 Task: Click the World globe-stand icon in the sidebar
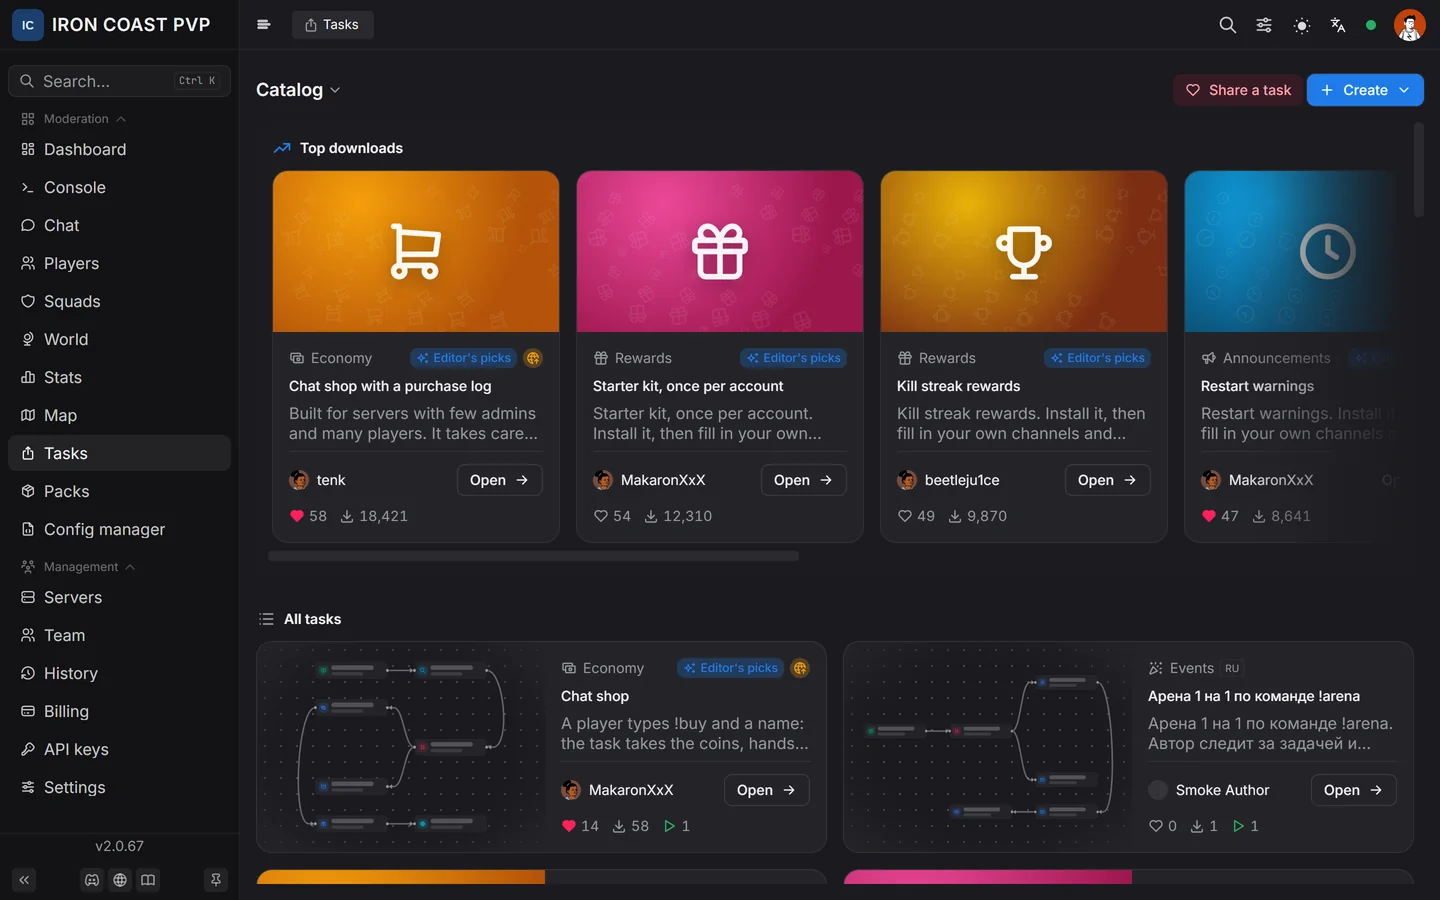click(x=28, y=339)
